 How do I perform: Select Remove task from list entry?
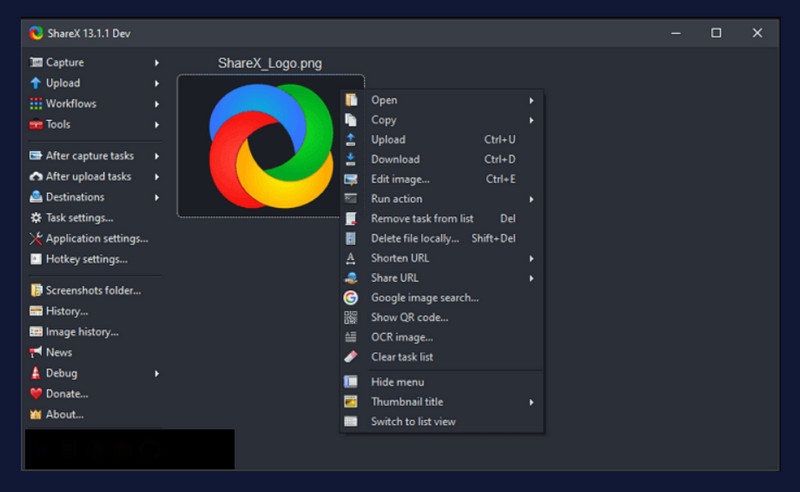[x=442, y=218]
